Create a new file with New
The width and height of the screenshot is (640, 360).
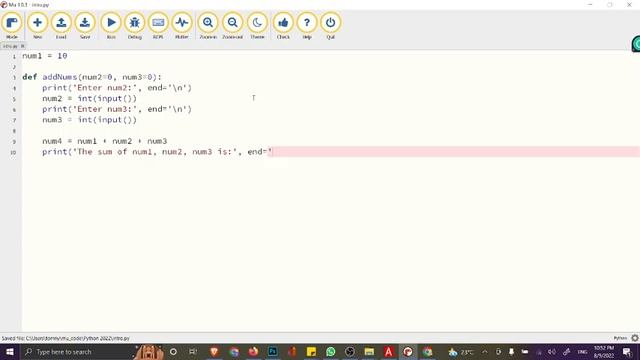point(37,26)
